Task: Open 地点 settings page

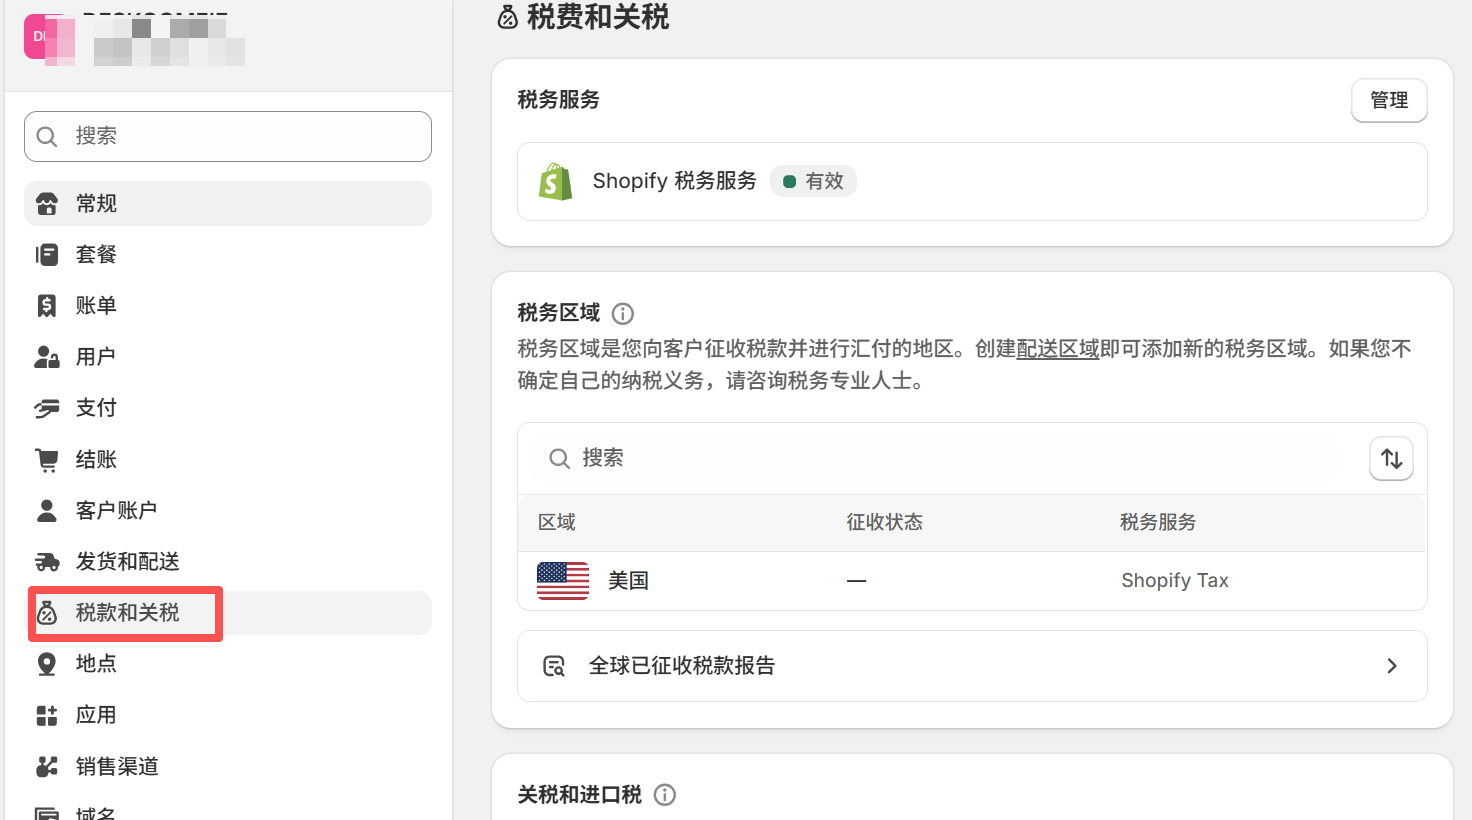Action: (228, 664)
